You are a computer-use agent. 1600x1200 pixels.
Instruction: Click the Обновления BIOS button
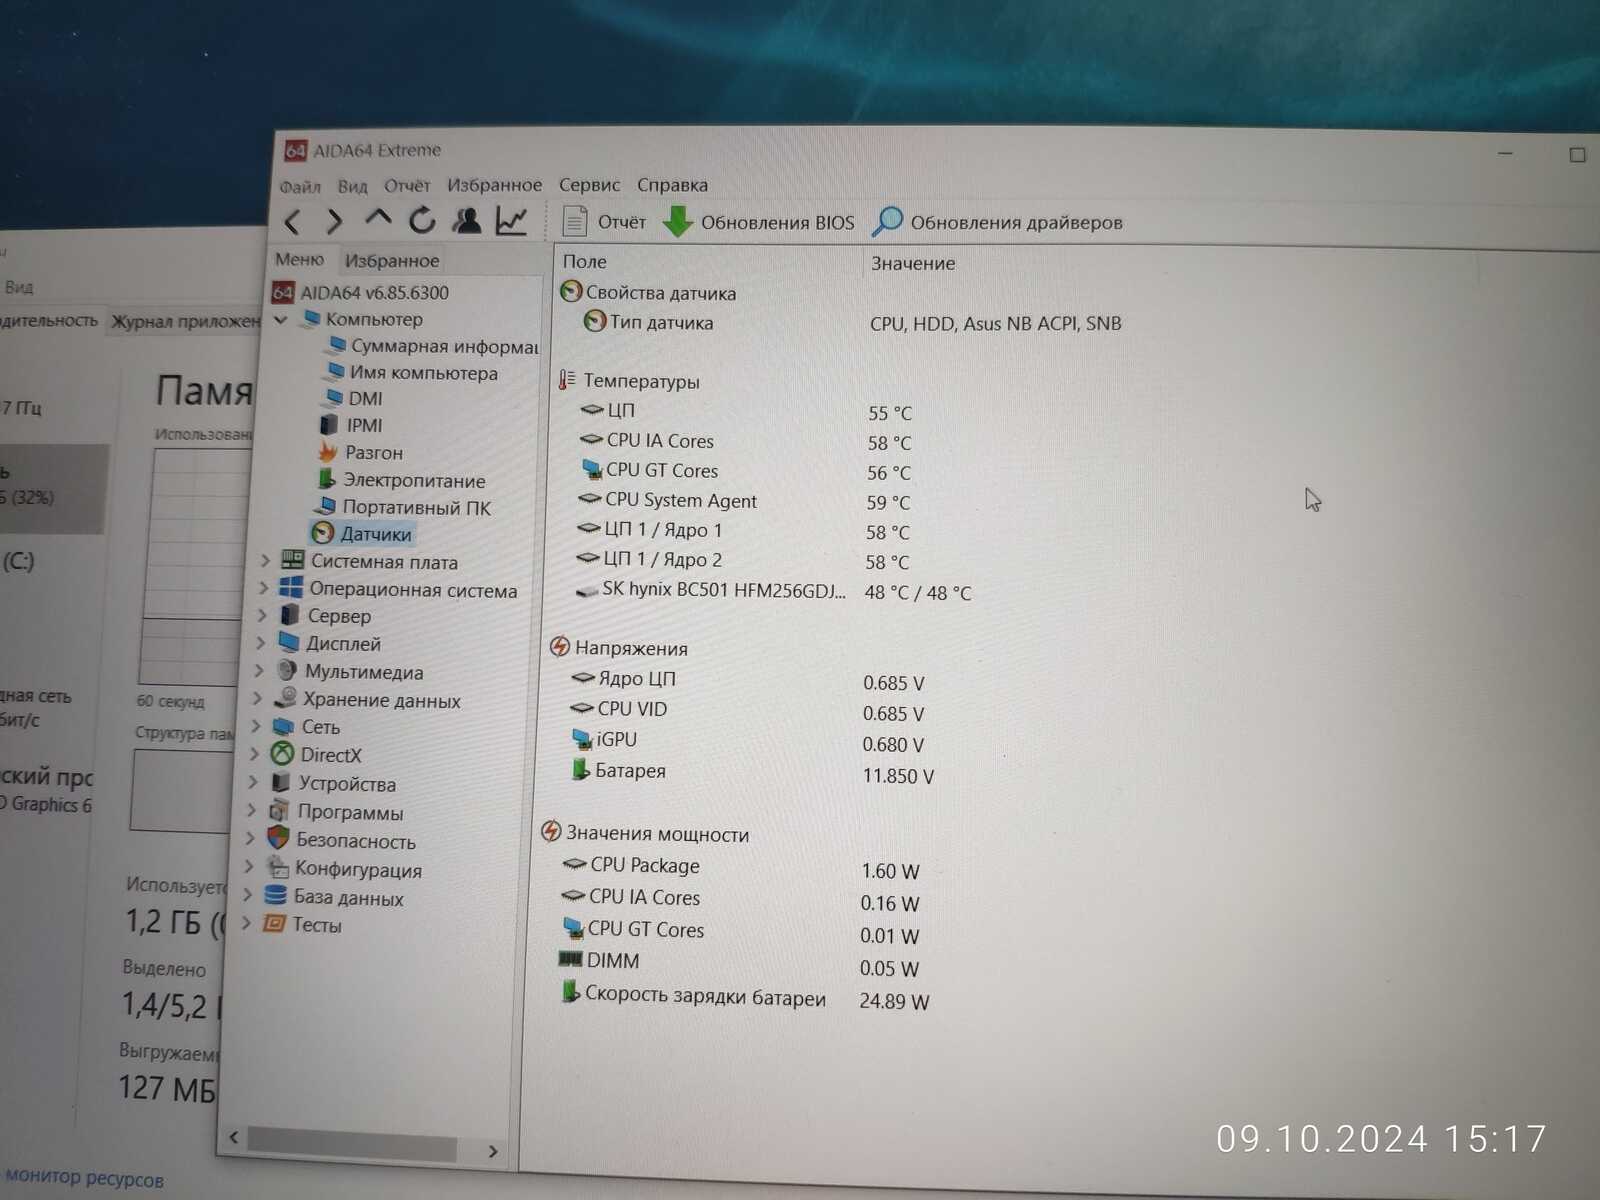[x=759, y=222]
